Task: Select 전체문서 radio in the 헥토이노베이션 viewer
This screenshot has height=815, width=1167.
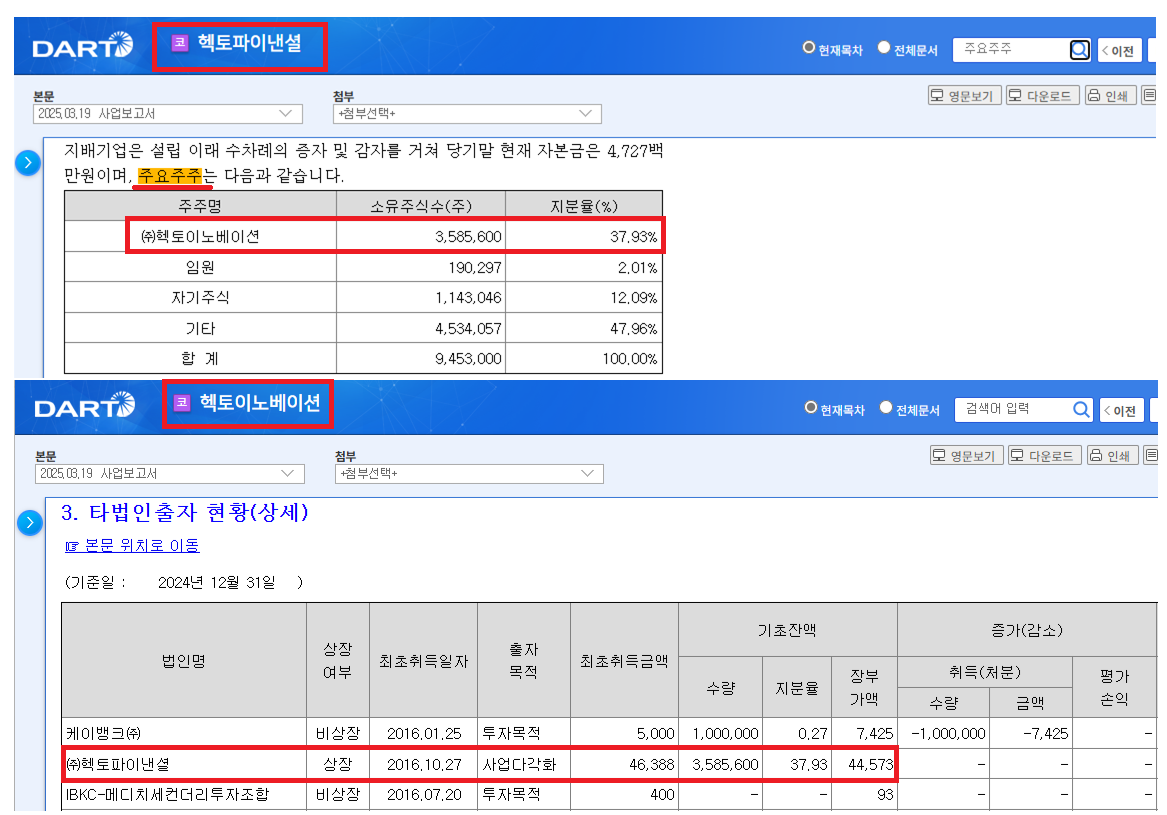Action: (886, 408)
